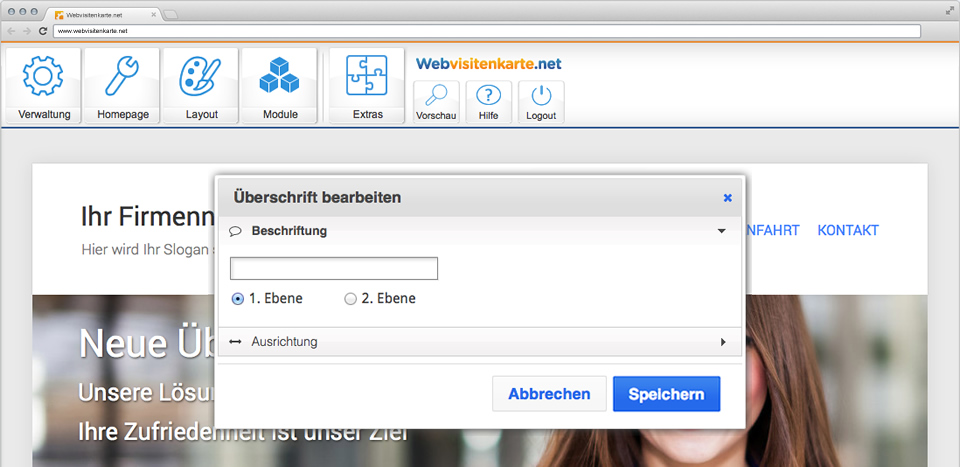Click the Vorschau magnifier button
The width and height of the screenshot is (960, 467).
click(436, 102)
